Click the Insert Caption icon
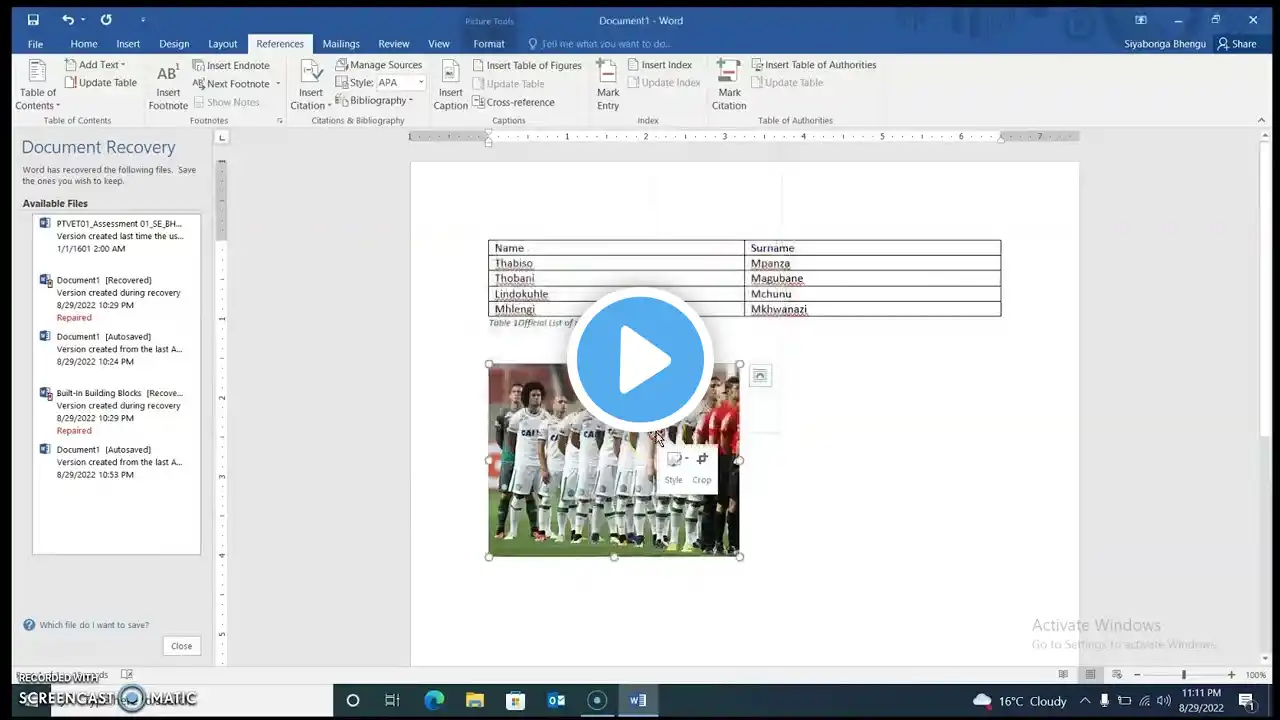Viewport: 1280px width, 720px height. pos(450,74)
